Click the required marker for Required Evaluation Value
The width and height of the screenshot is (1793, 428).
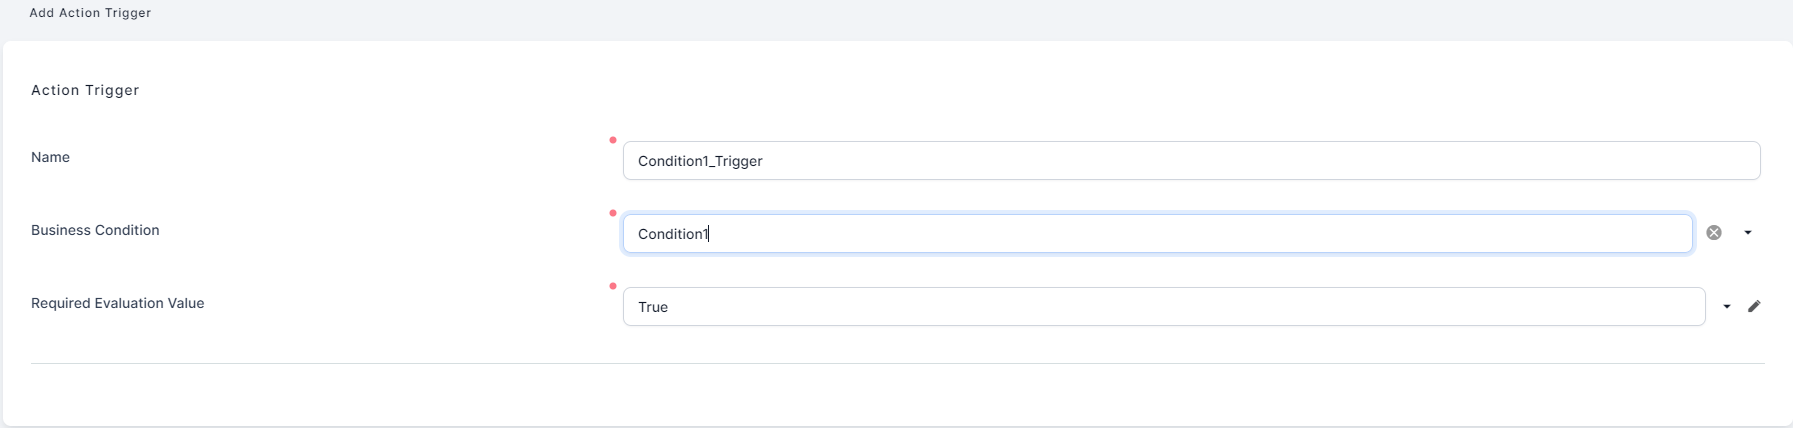613,286
